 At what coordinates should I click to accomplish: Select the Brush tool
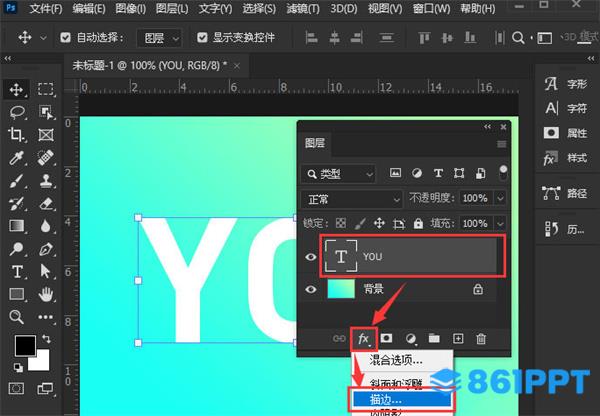click(x=16, y=181)
